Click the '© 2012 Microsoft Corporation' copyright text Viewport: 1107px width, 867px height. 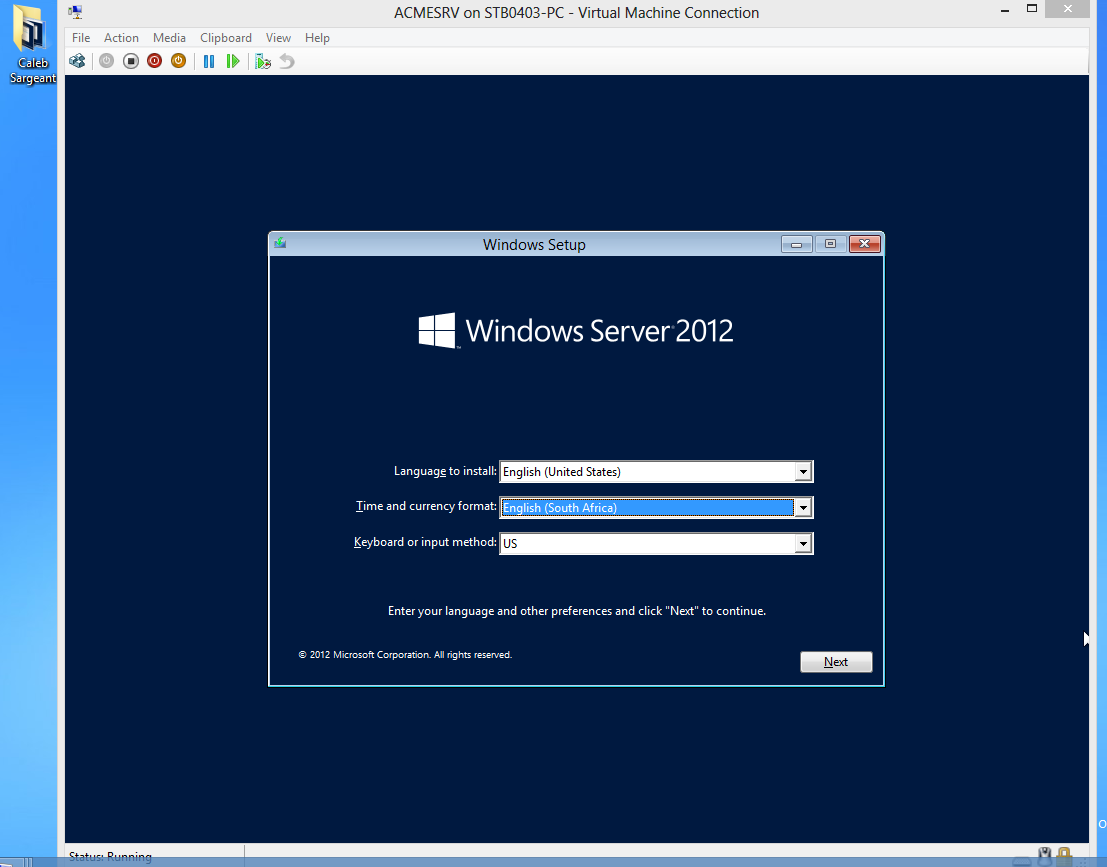(x=405, y=654)
